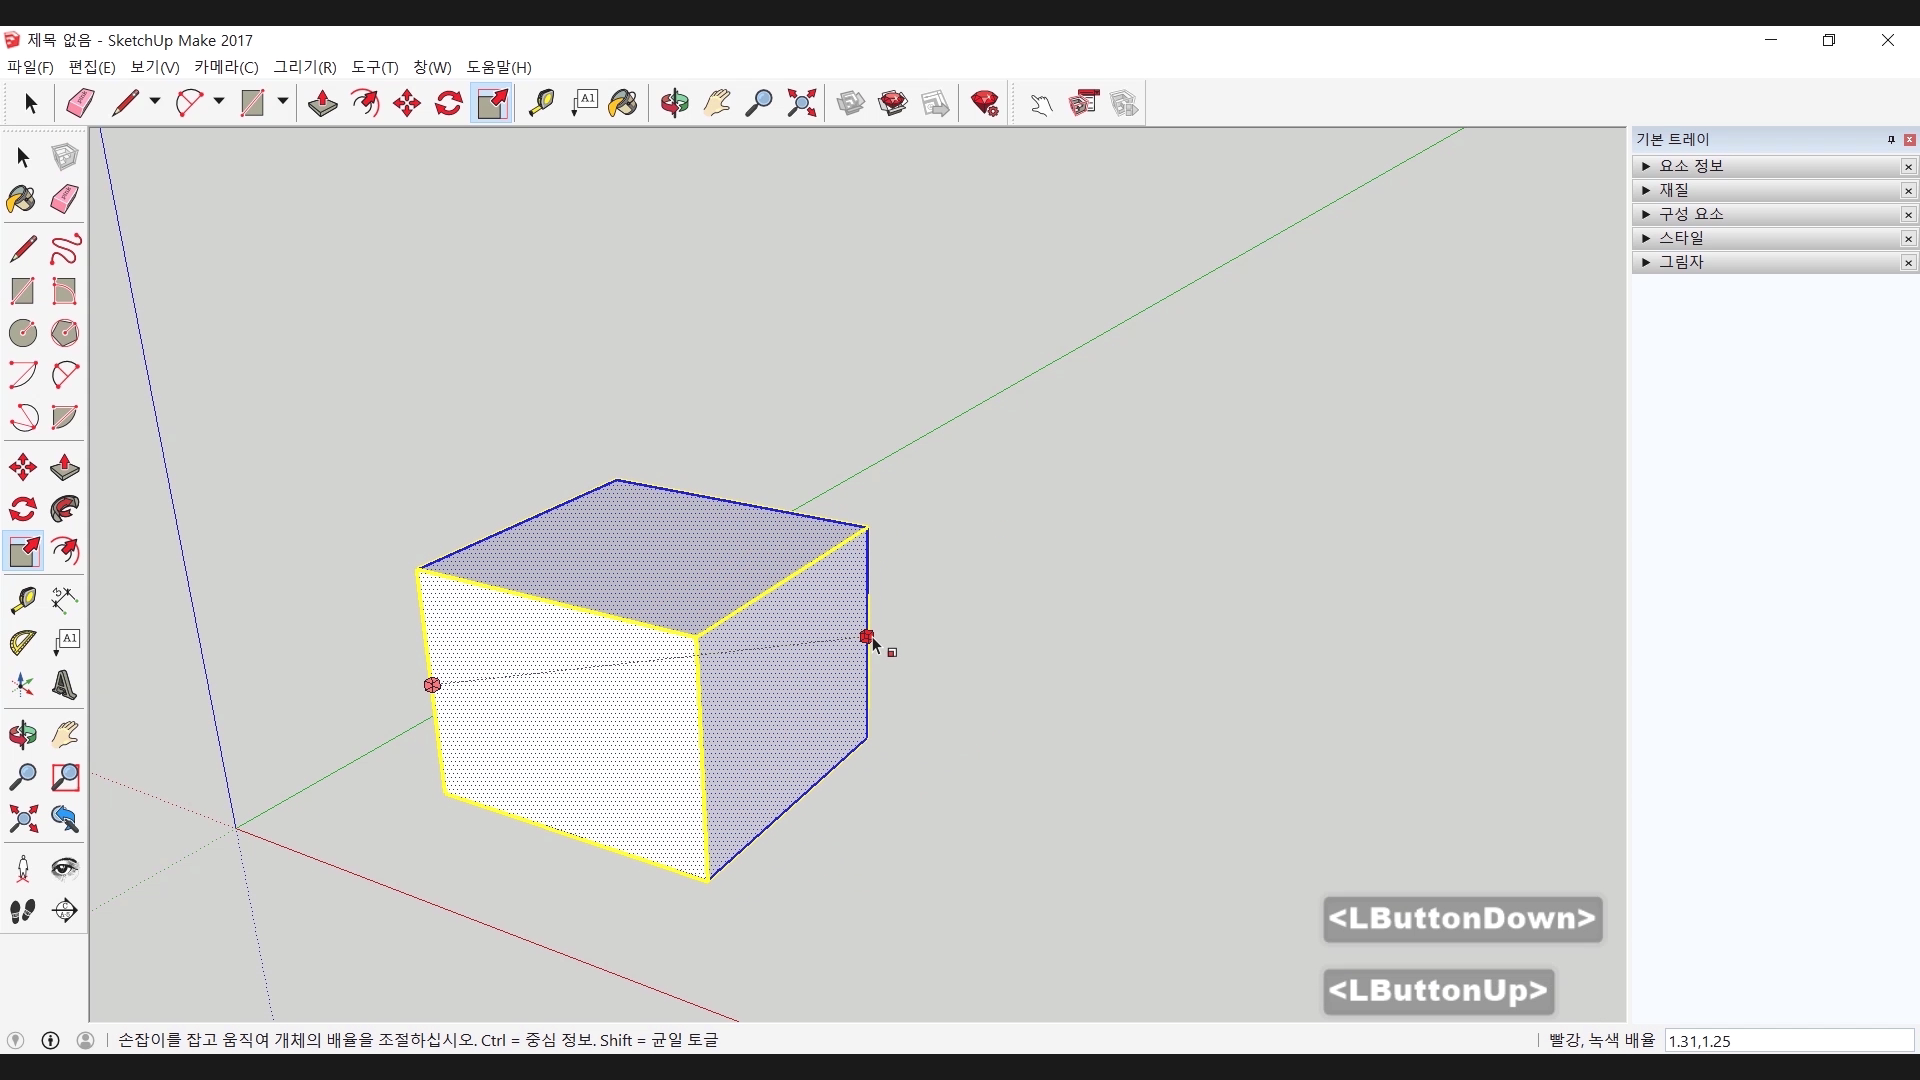Select the Paint Bucket tool in left toolbar

click(22, 199)
